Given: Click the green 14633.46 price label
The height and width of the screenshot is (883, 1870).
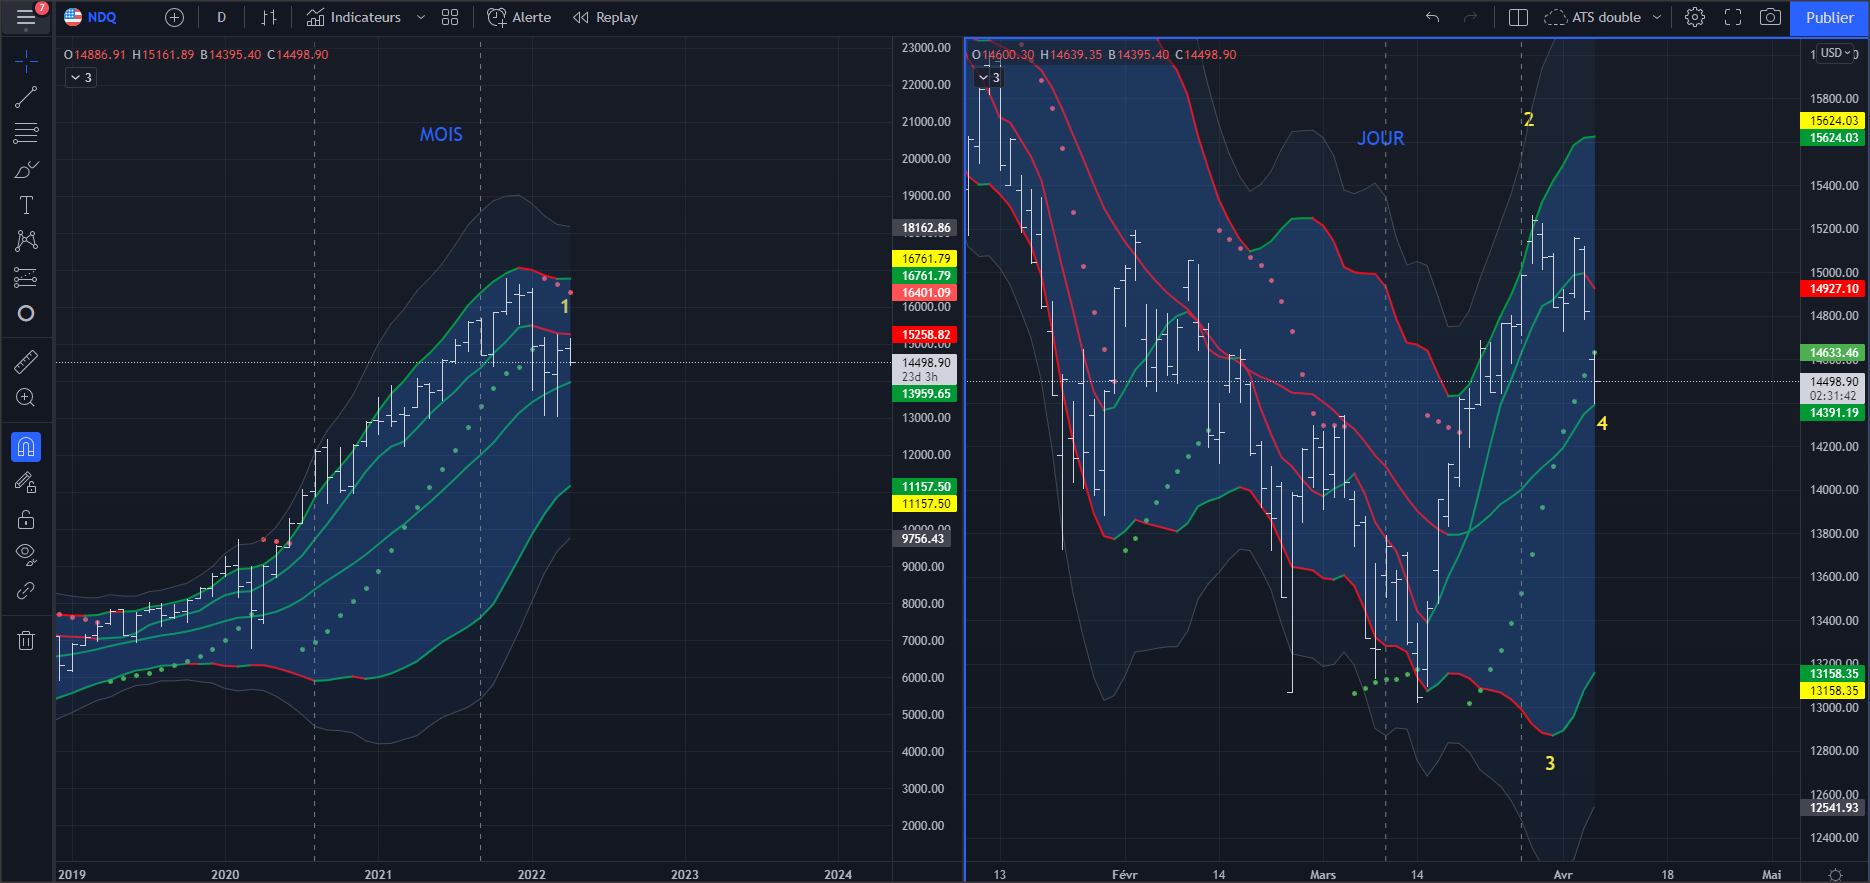Looking at the screenshot, I should (1832, 353).
